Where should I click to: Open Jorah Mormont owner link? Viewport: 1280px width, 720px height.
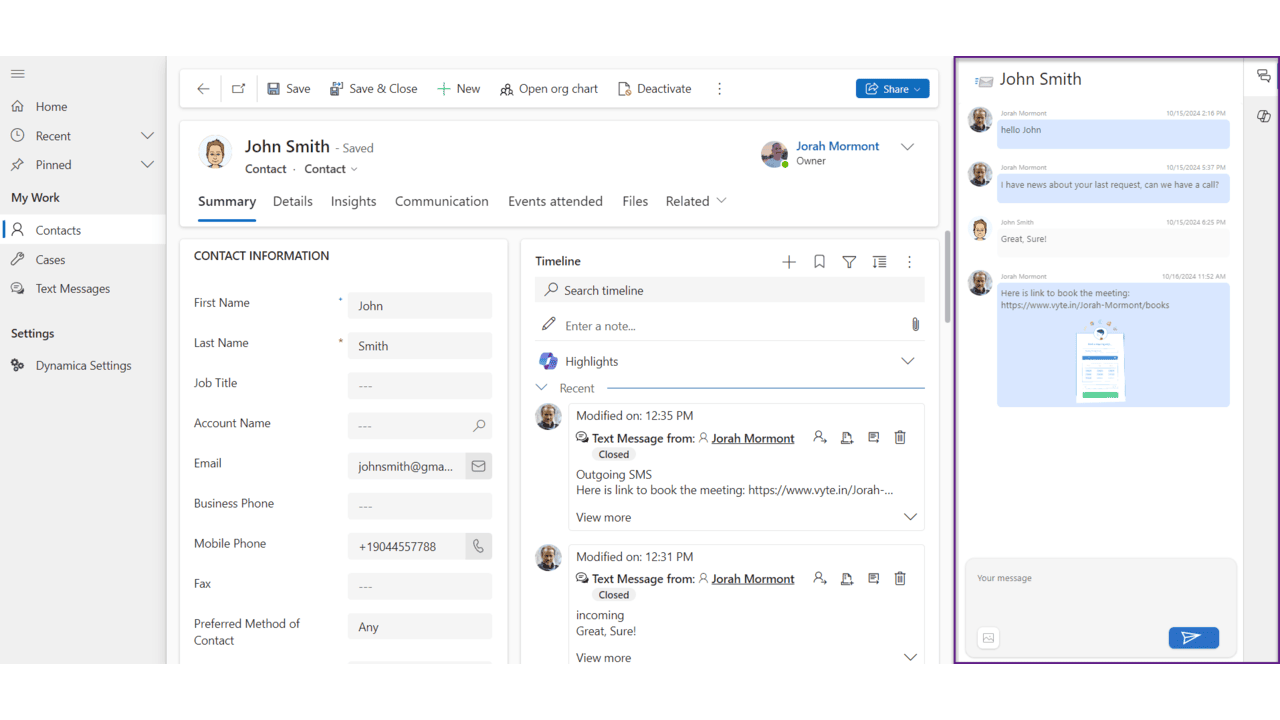click(837, 146)
